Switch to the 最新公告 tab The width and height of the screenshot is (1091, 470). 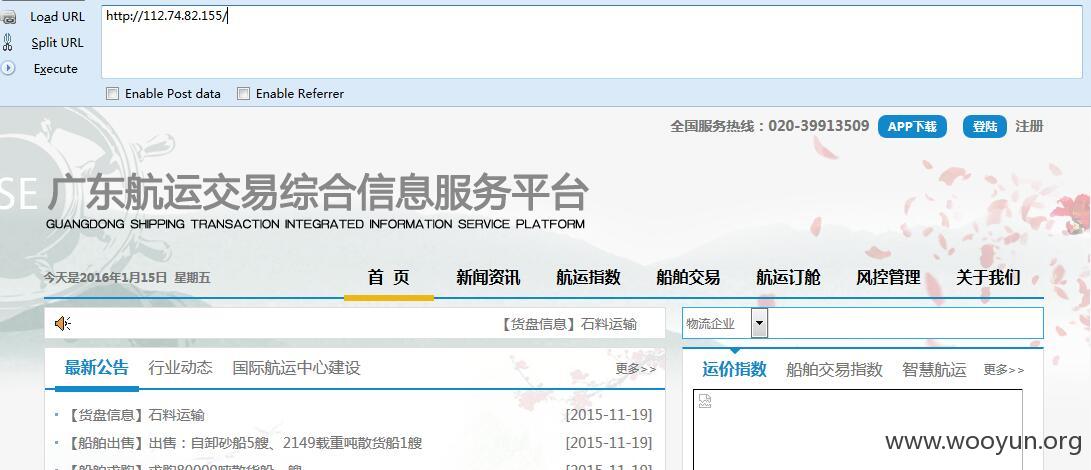[x=97, y=368]
